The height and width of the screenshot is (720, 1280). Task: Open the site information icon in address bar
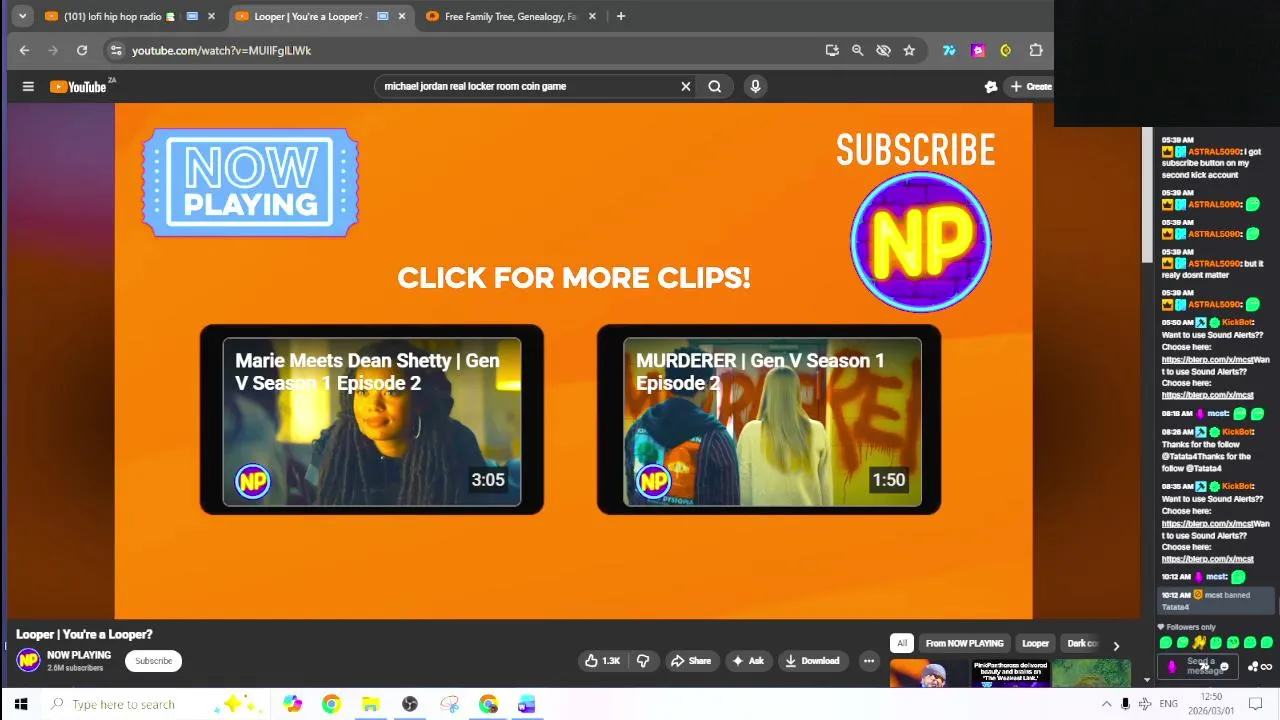click(x=116, y=50)
